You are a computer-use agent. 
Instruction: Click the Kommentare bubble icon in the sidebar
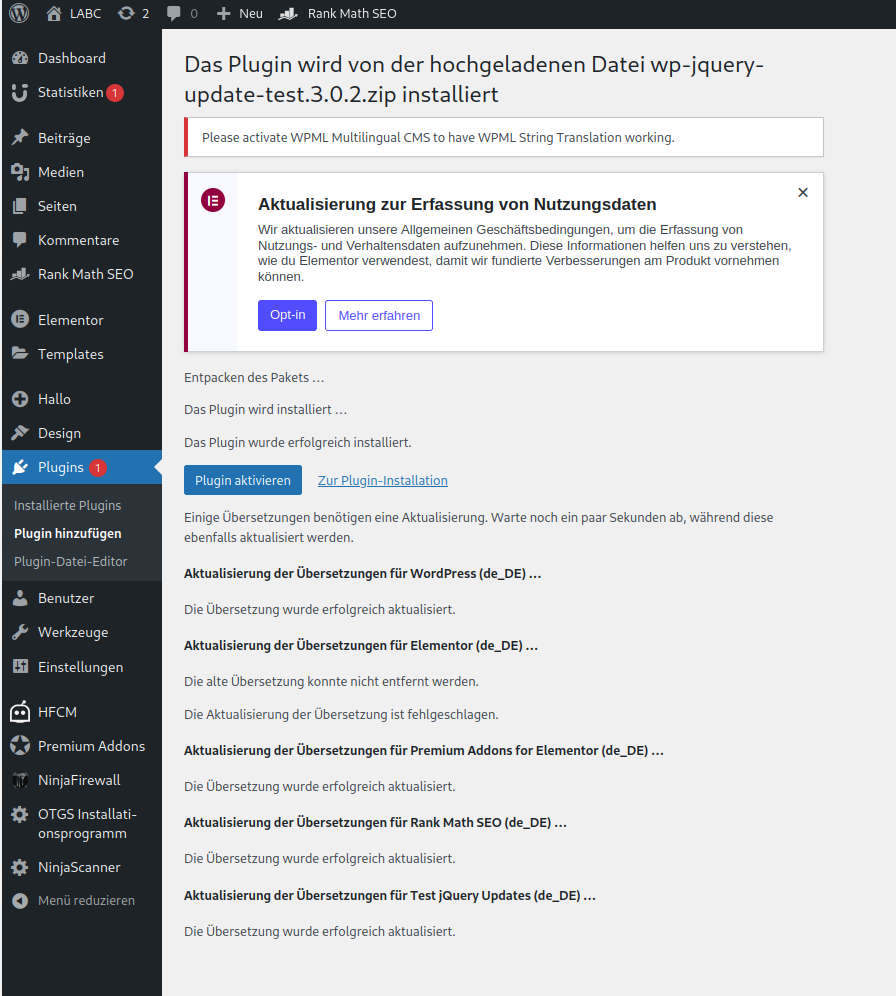point(20,240)
